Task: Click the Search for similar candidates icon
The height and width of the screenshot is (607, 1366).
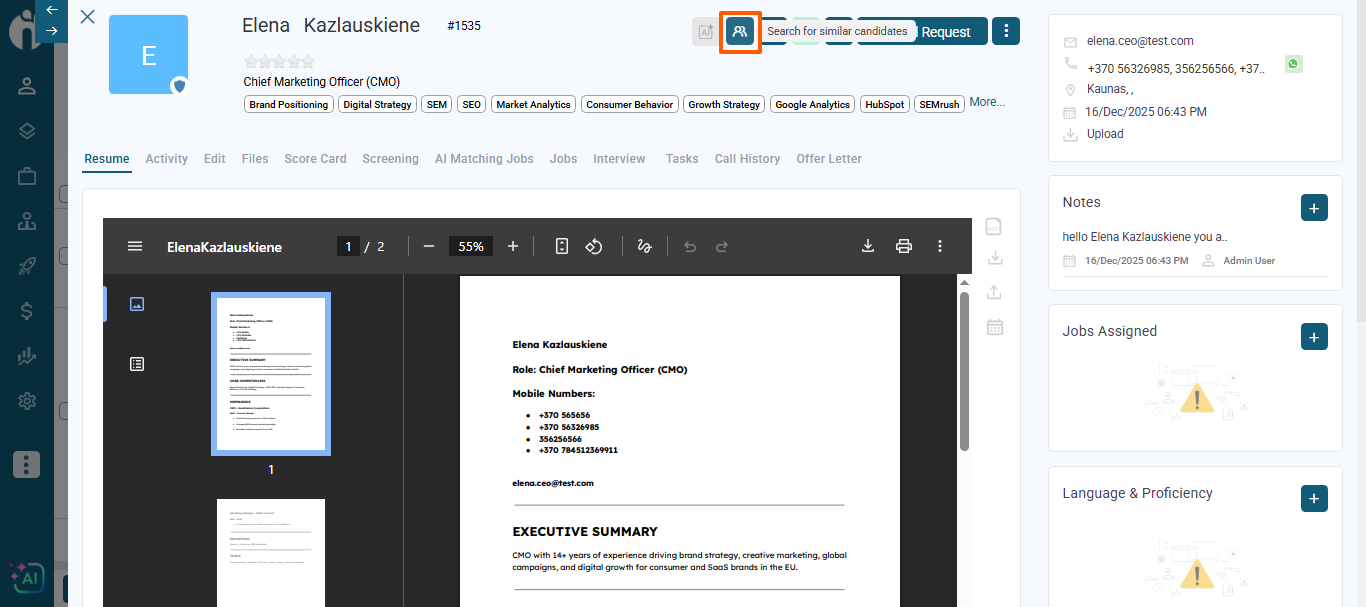Action: (x=740, y=32)
